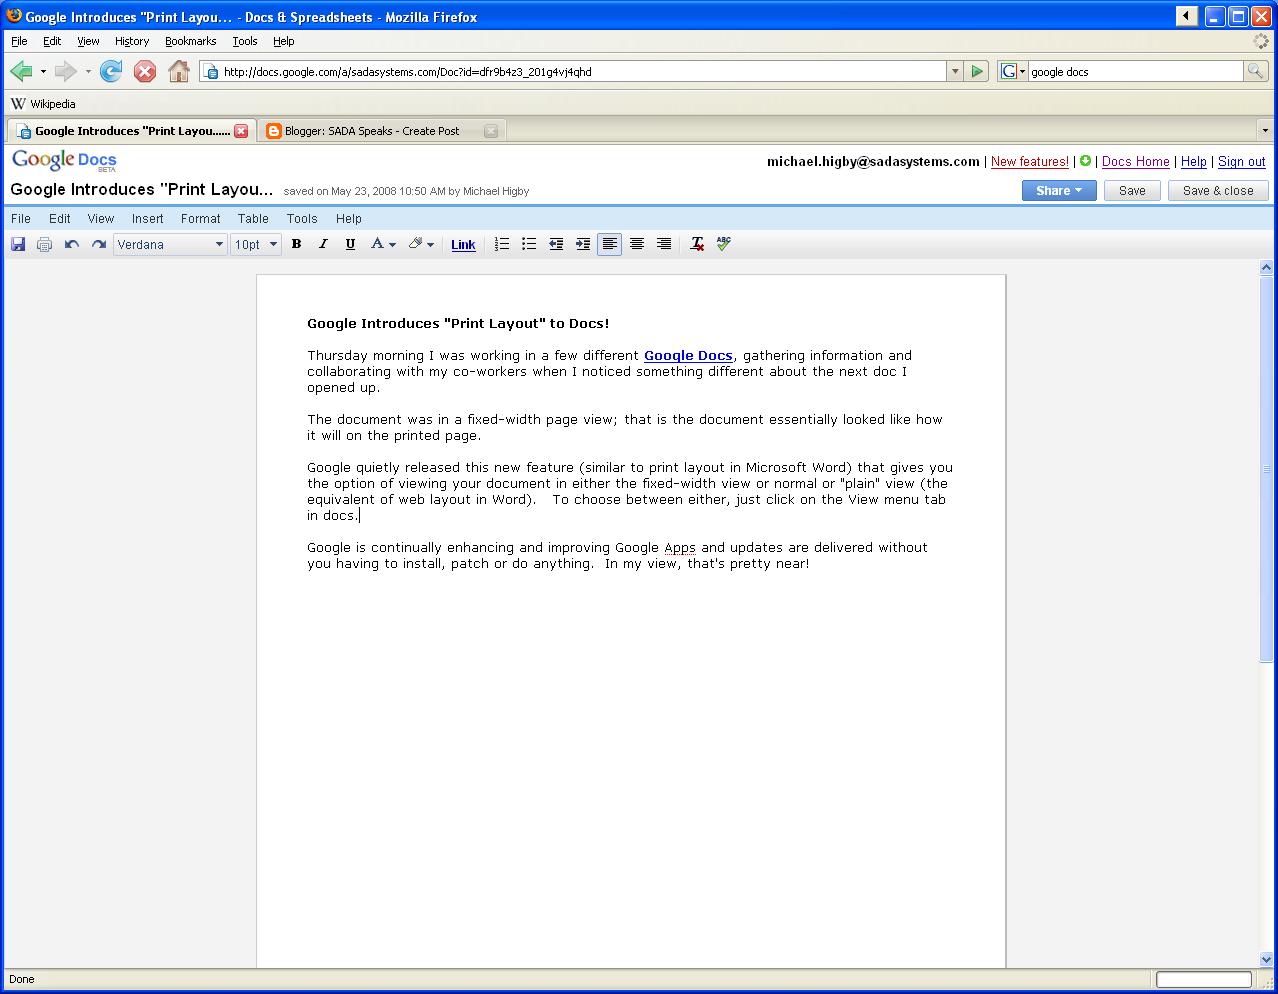This screenshot has height=994, width=1278.
Task: Click the vertical scrollbar thumb
Action: tap(1266, 467)
